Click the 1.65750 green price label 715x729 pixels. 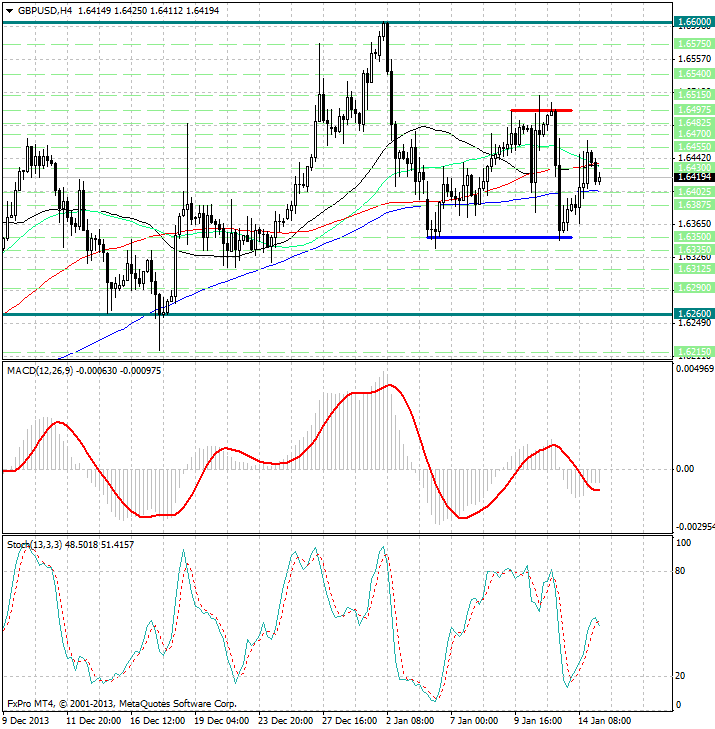click(x=694, y=43)
